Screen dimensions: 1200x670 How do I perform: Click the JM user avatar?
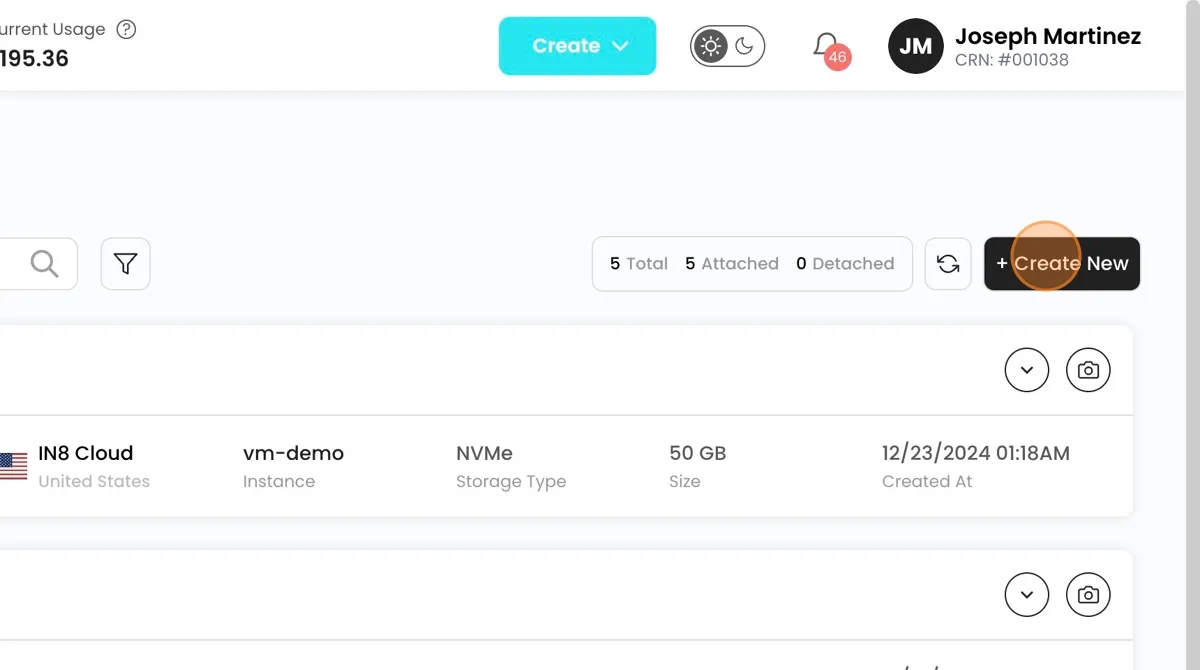click(915, 46)
